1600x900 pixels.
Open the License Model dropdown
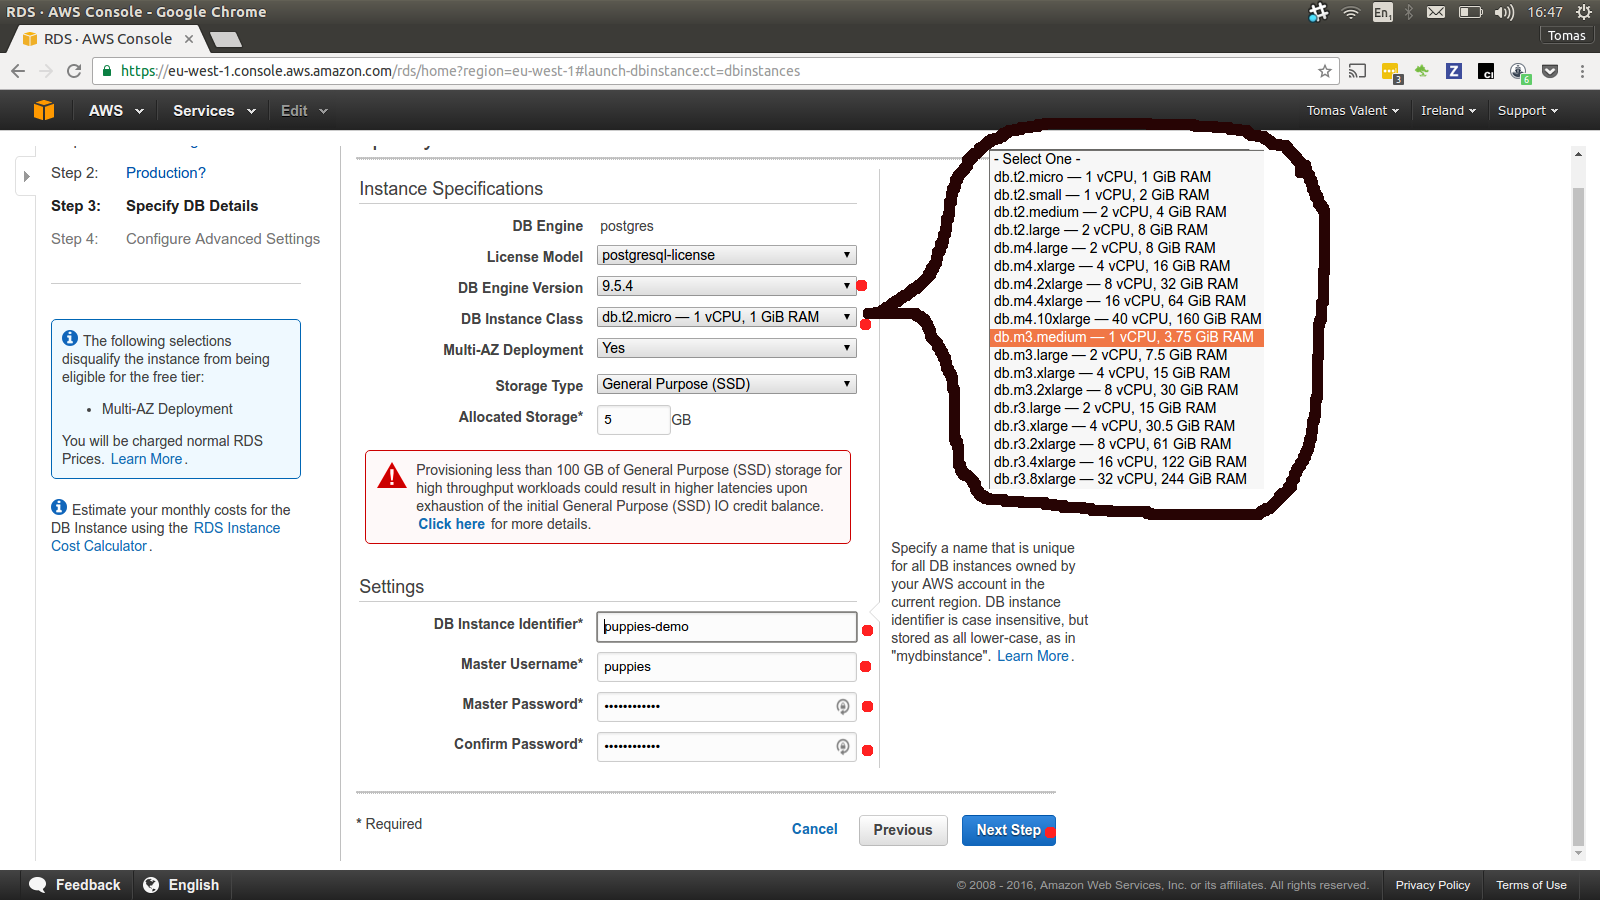pyautogui.click(x=727, y=255)
